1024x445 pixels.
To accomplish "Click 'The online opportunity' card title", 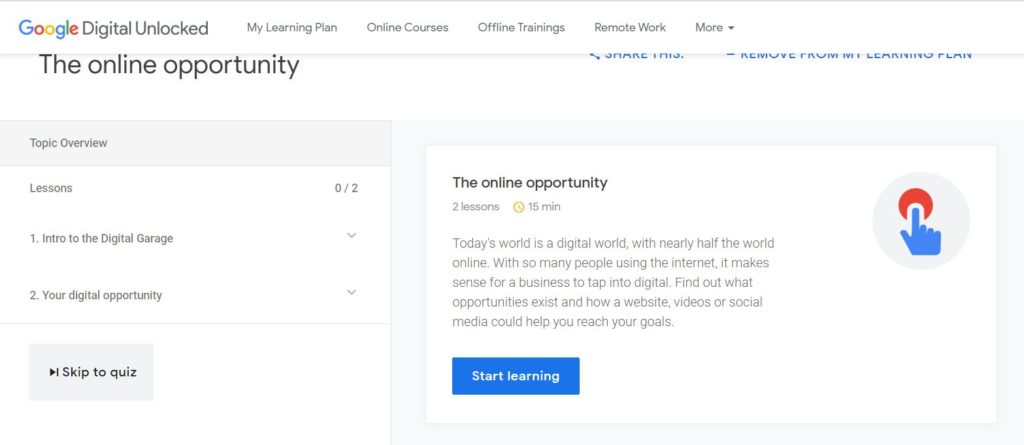I will pos(530,182).
